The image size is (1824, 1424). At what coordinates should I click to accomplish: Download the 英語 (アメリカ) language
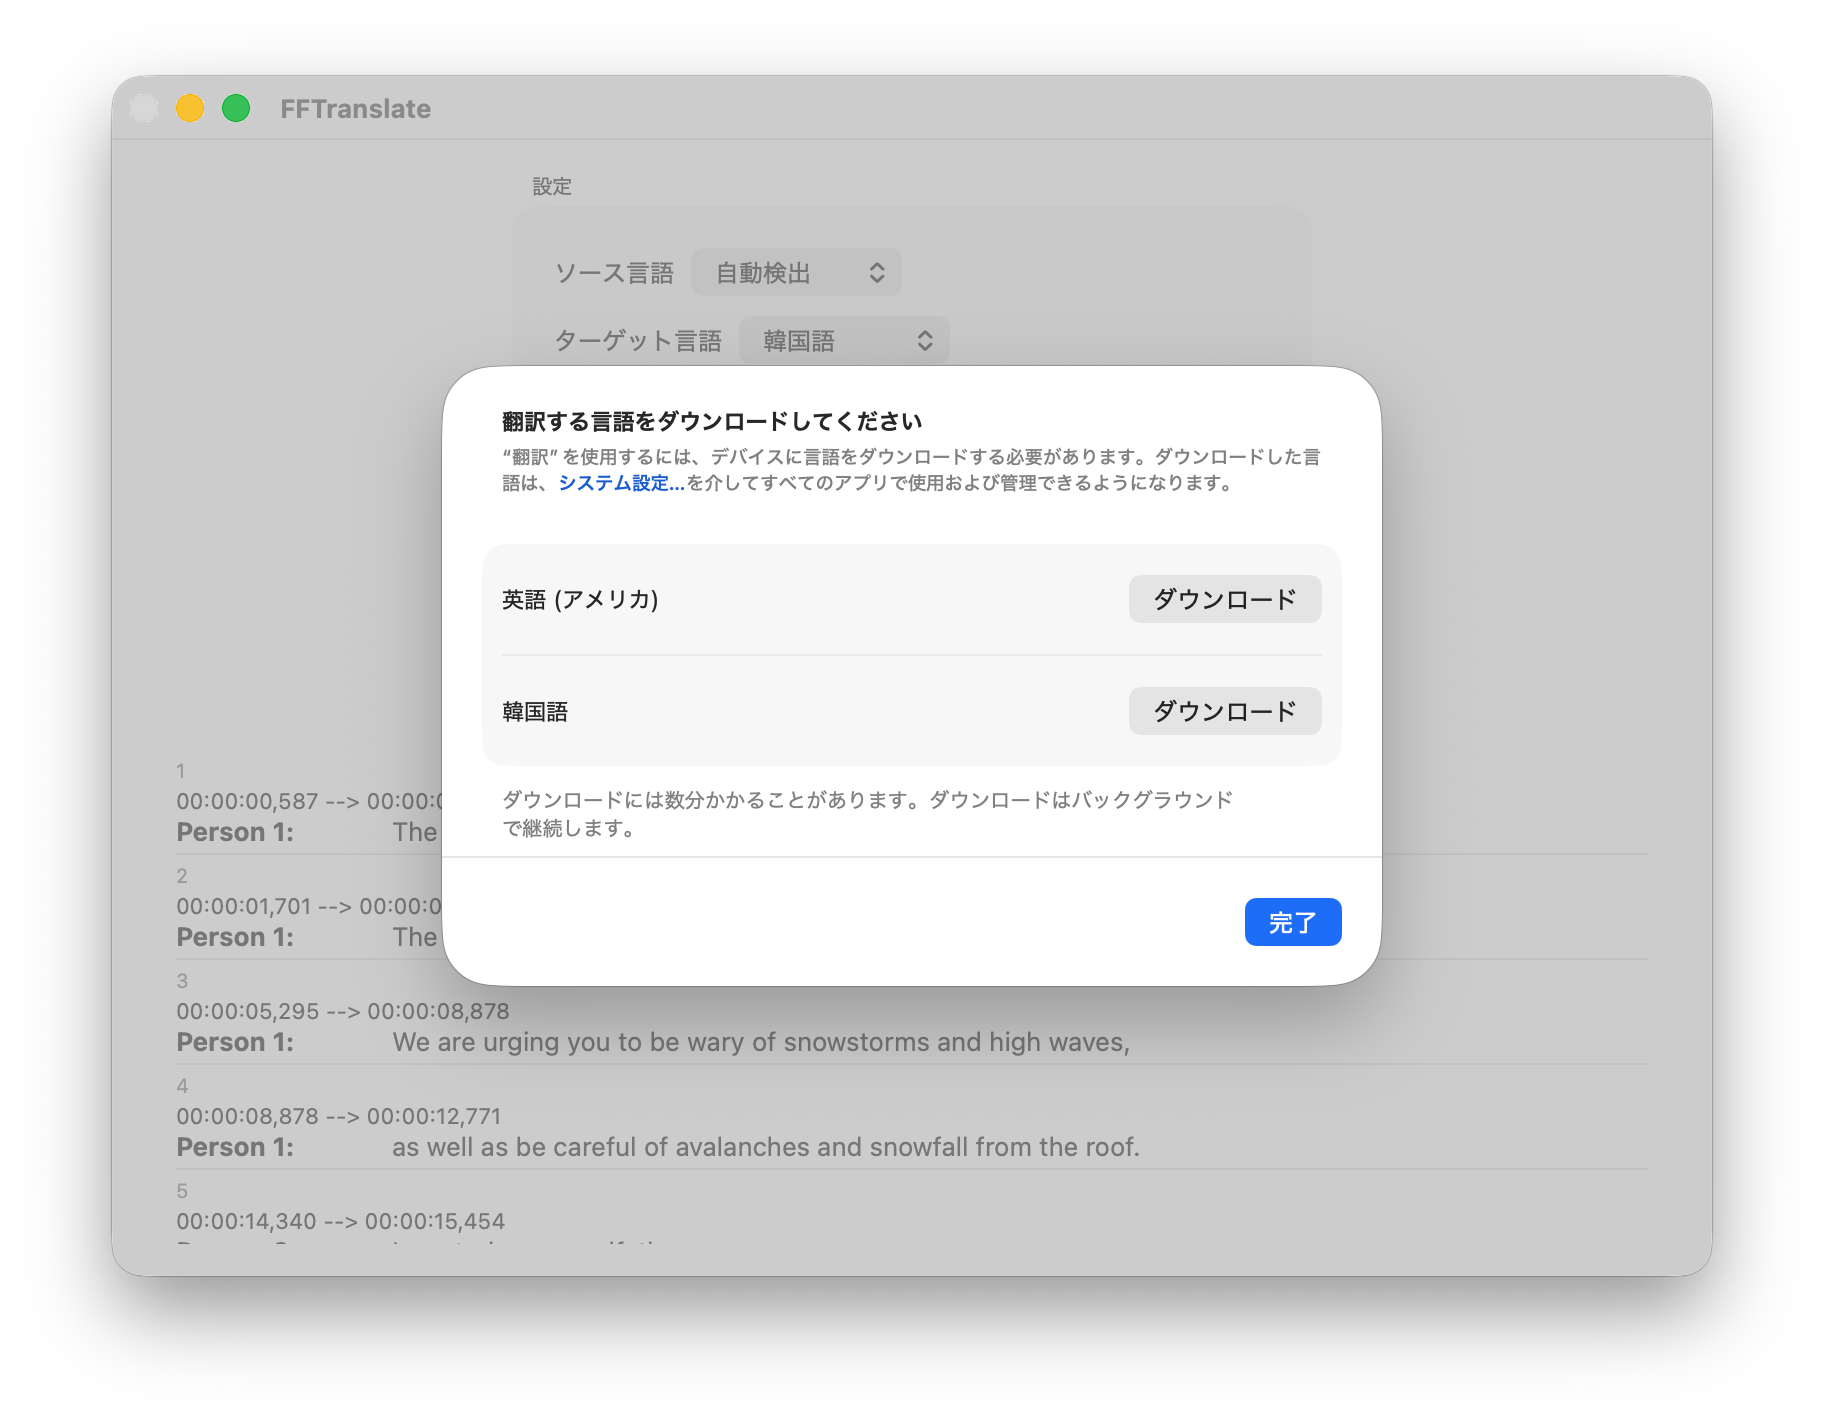point(1224,599)
